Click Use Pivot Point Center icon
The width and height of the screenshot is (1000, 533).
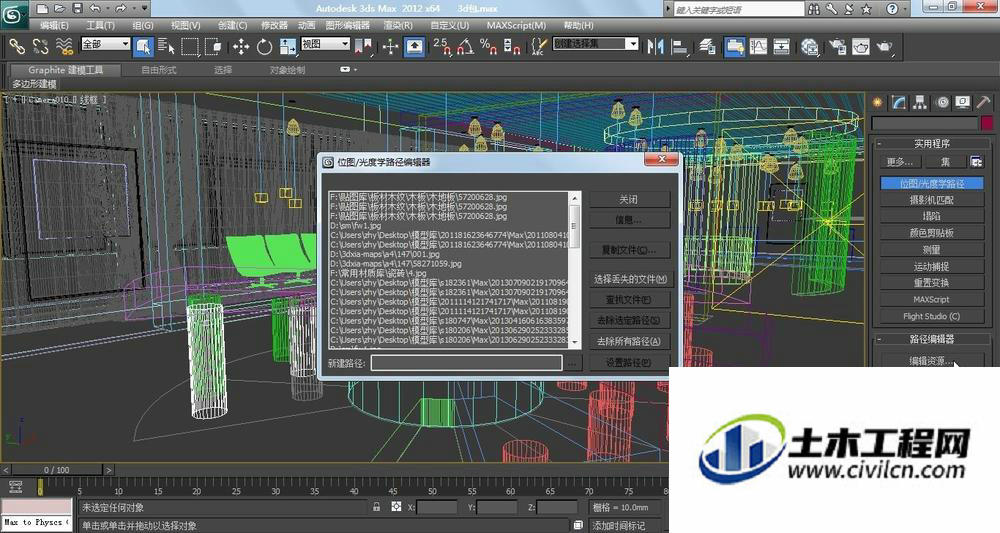363,47
